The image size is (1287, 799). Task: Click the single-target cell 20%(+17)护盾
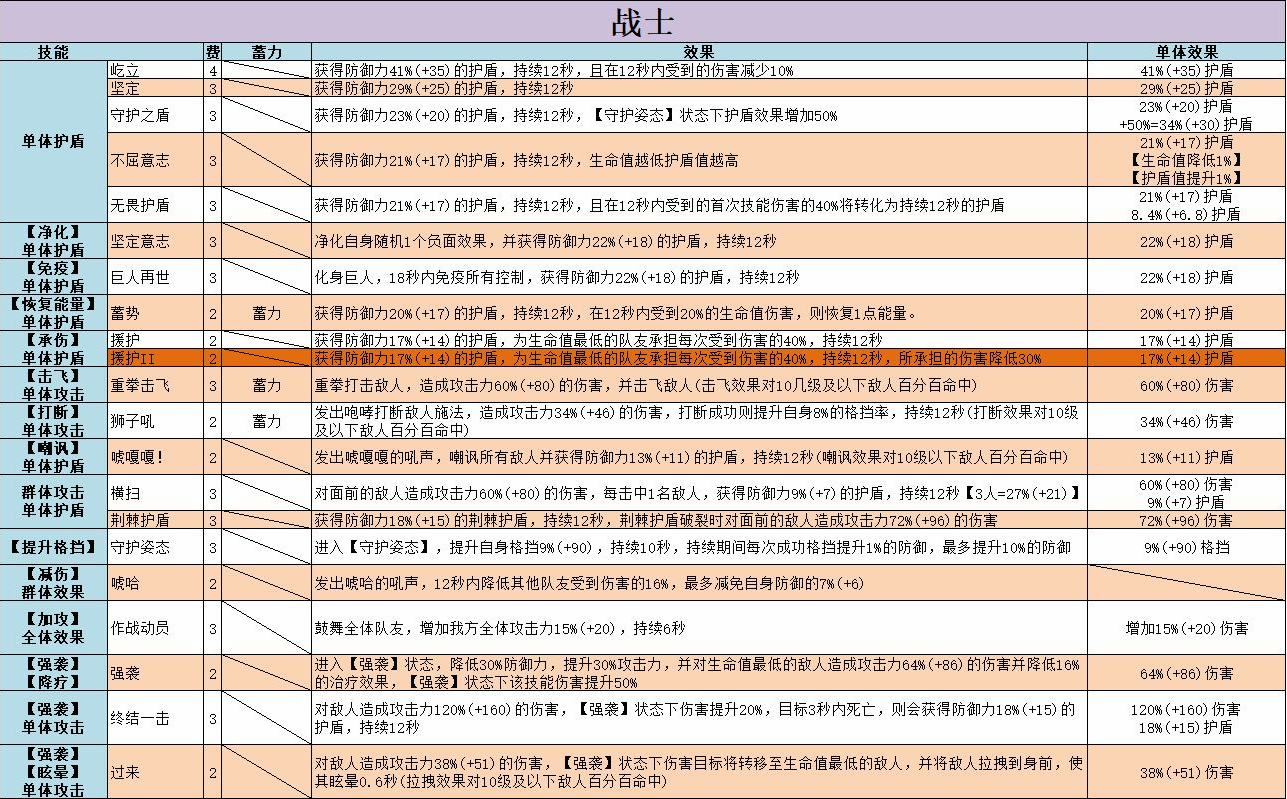(1187, 313)
